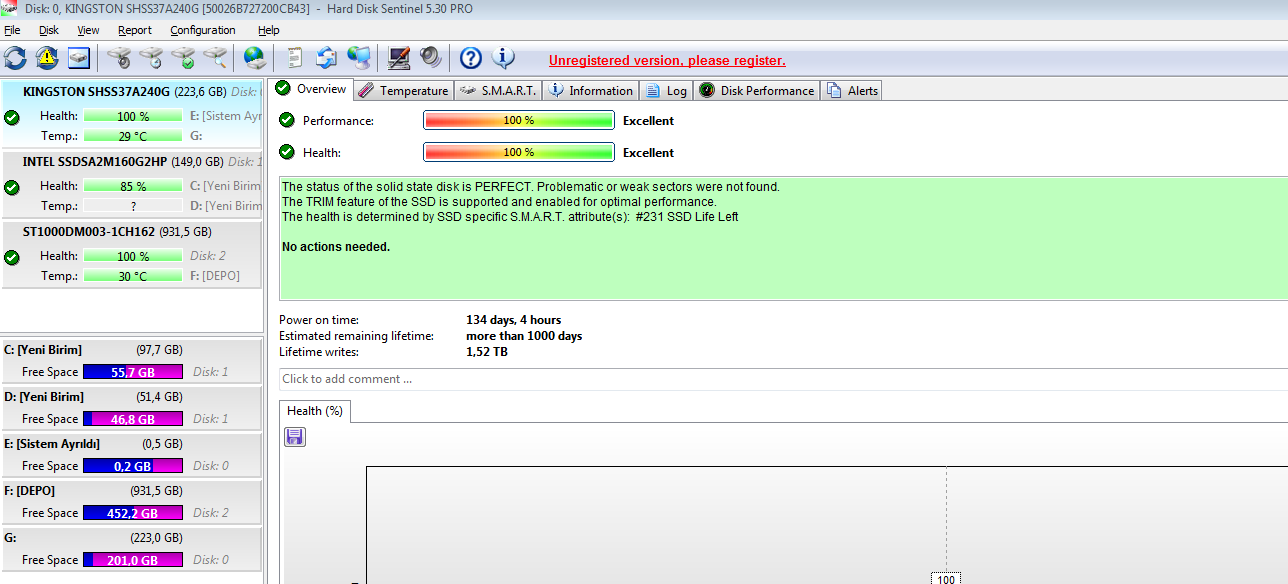
Task: Switch to the Information tab
Action: [x=590, y=90]
